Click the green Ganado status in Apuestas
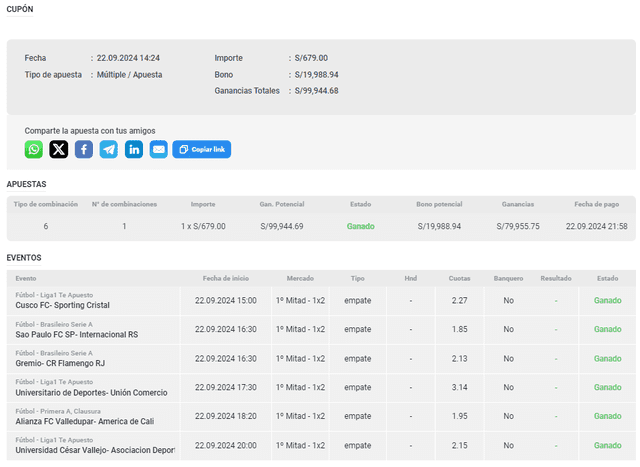The height and width of the screenshot is (467, 640). pyautogui.click(x=360, y=226)
